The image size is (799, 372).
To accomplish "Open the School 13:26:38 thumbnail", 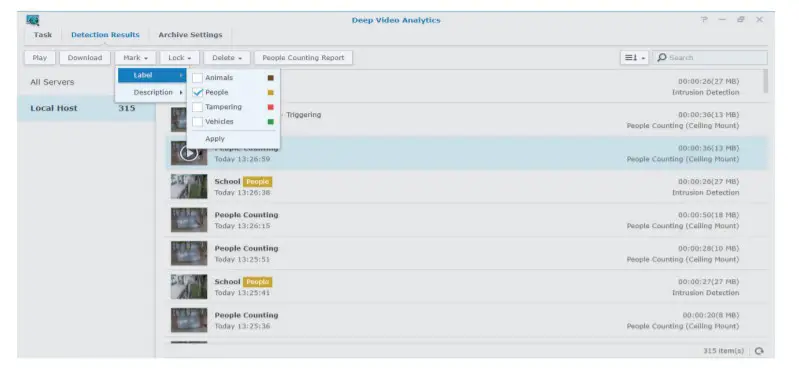I will click(189, 187).
